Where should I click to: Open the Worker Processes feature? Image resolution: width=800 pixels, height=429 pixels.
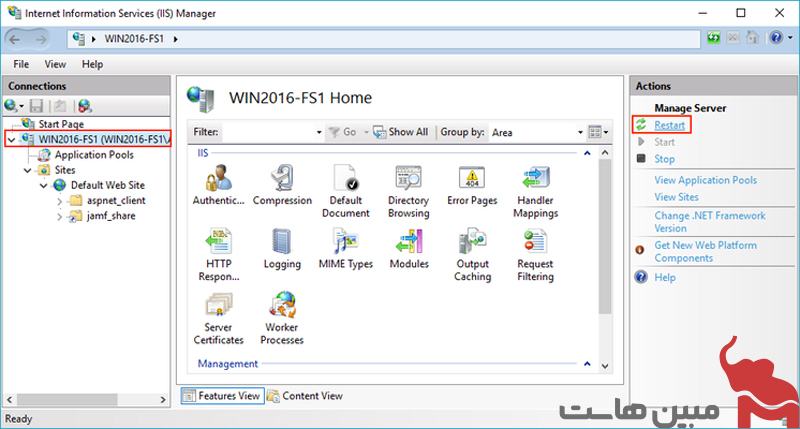[282, 318]
